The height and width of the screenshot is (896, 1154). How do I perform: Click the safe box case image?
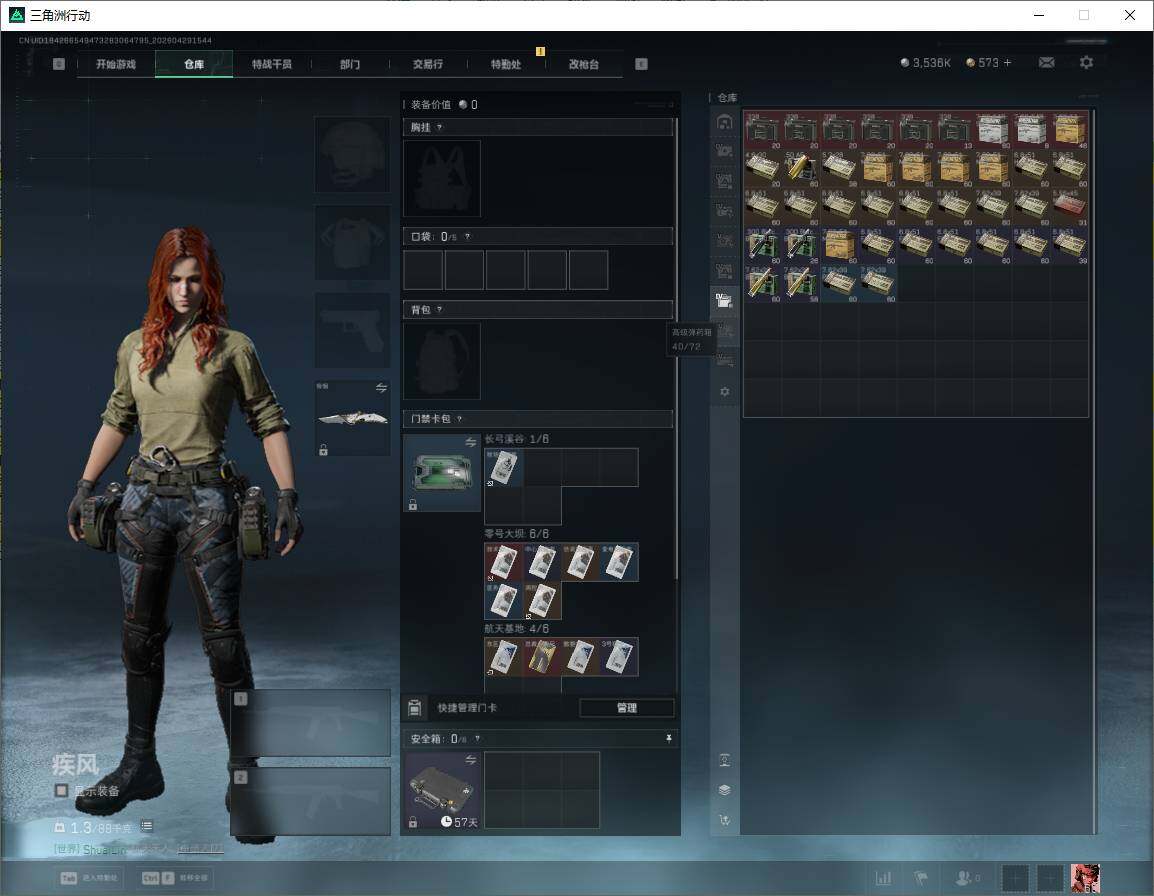pyautogui.click(x=442, y=791)
